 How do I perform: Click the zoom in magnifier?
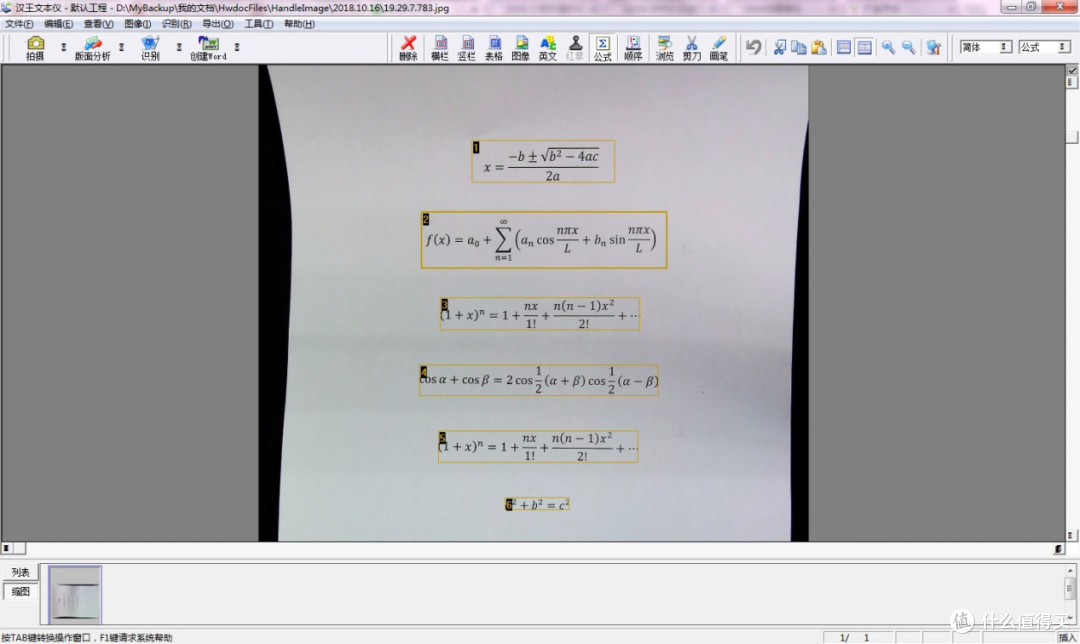[x=889, y=47]
